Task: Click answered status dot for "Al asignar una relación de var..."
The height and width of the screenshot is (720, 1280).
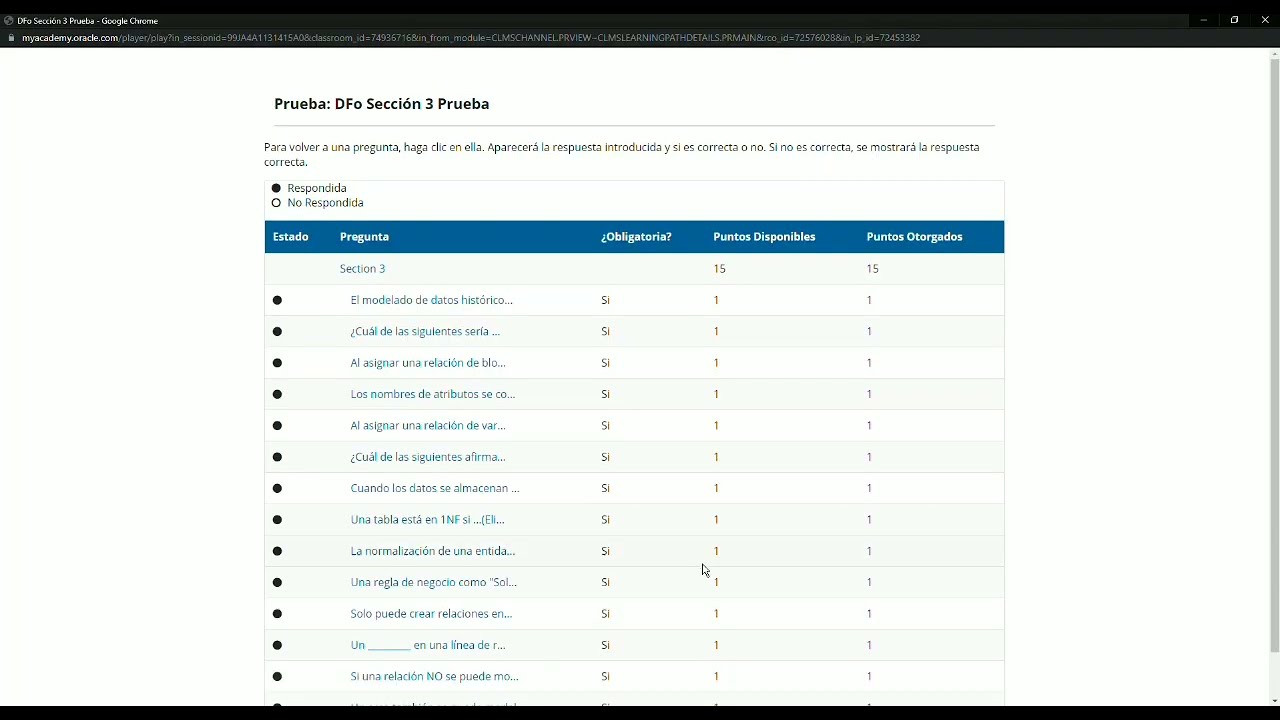Action: pos(277,426)
